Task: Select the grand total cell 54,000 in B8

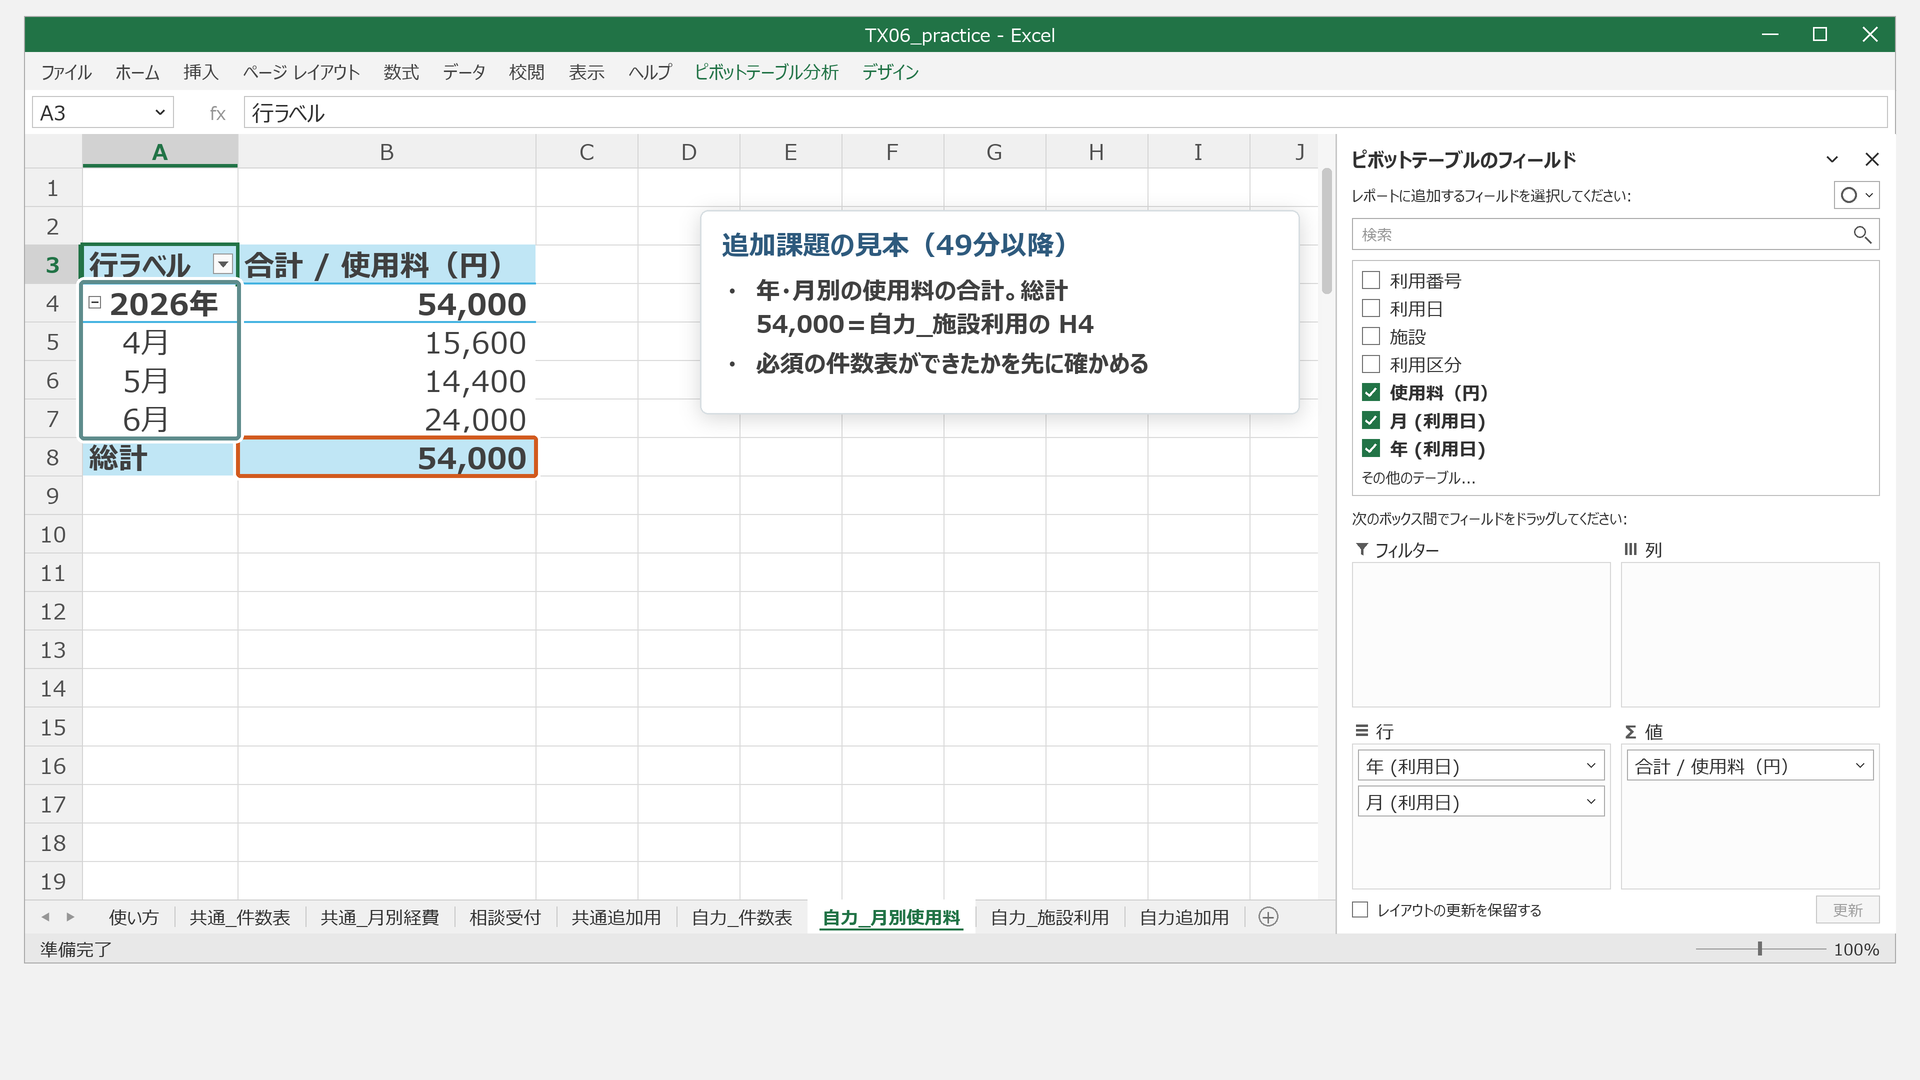Action: (387, 458)
